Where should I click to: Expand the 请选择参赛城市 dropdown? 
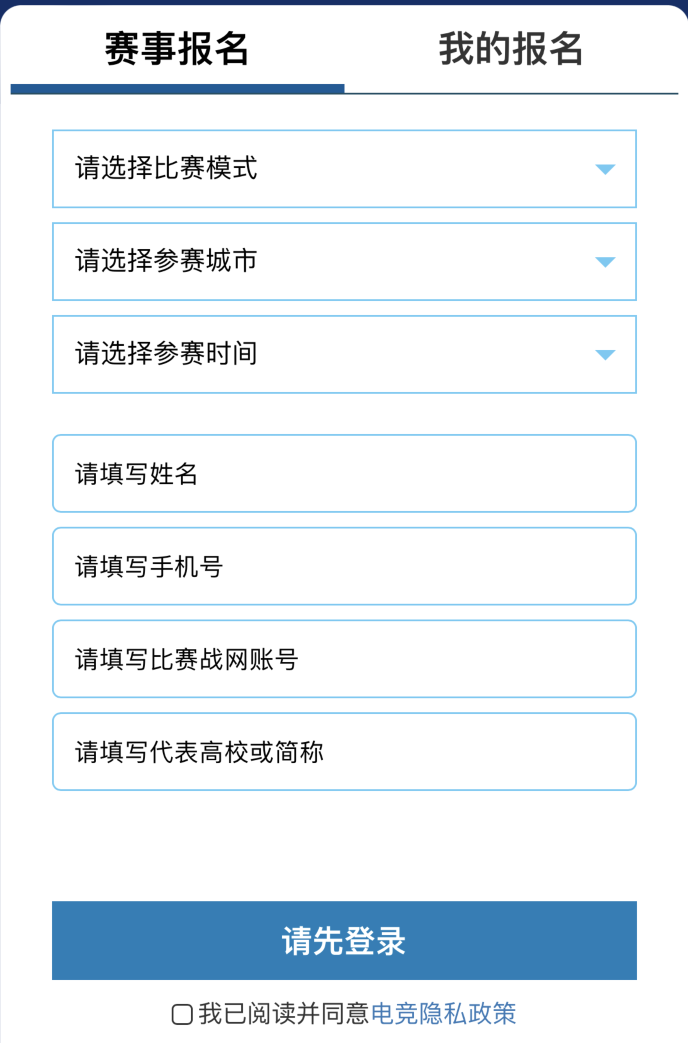pyautogui.click(x=344, y=262)
